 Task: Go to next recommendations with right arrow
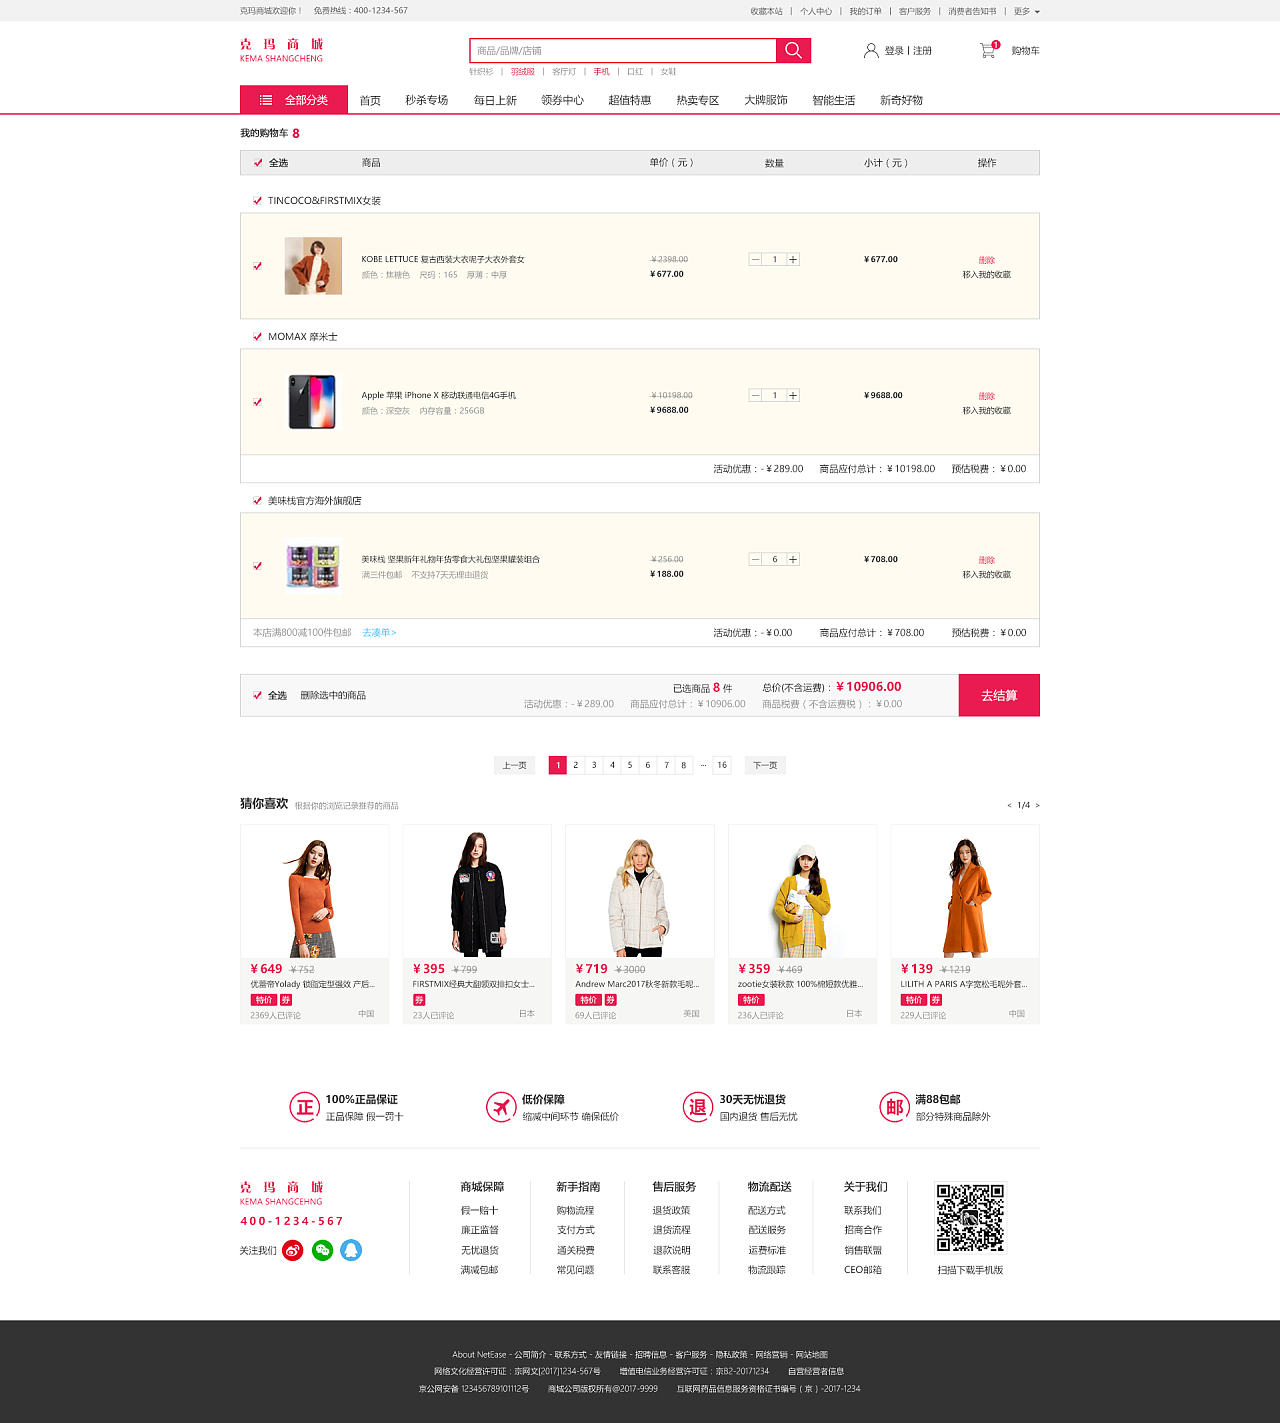coord(1037,805)
